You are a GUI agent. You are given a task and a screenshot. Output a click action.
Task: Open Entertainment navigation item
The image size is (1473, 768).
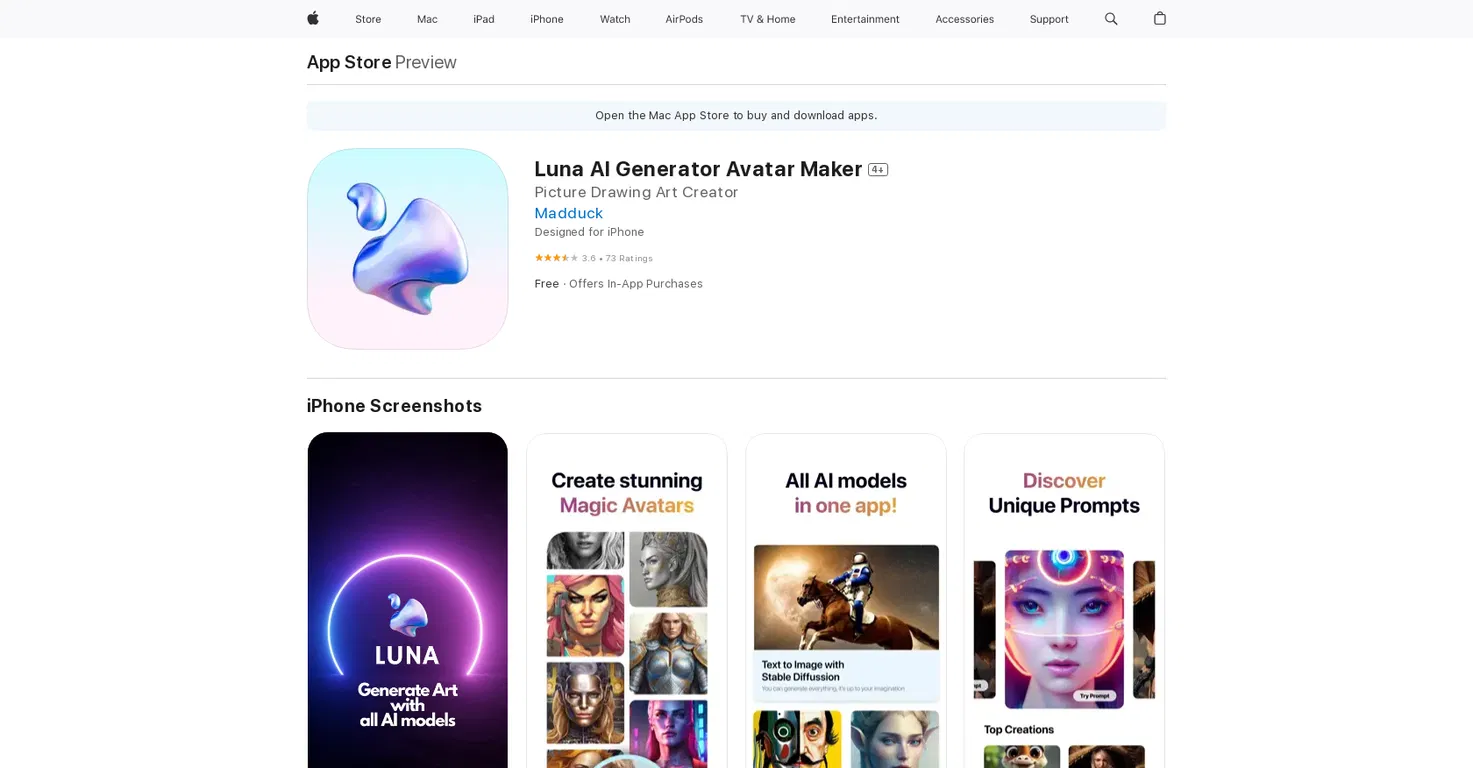(865, 19)
